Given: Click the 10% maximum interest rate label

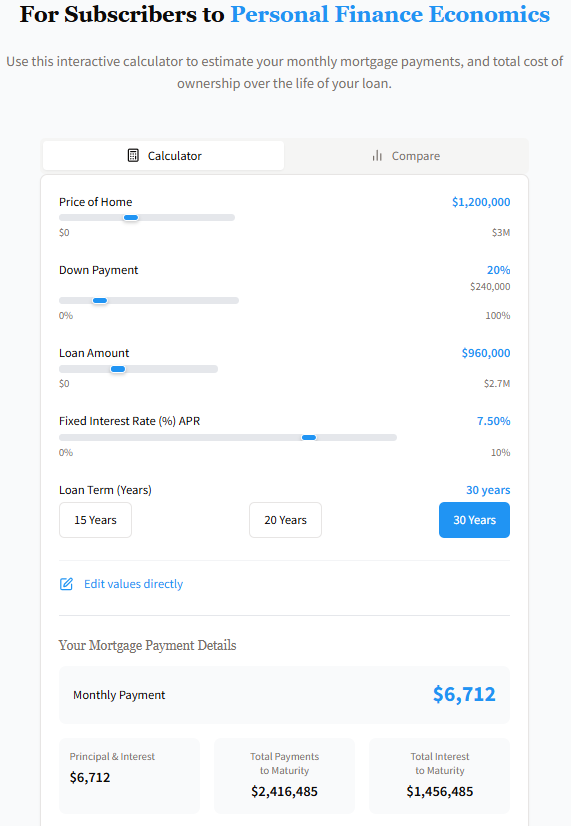Looking at the screenshot, I should pos(500,453).
